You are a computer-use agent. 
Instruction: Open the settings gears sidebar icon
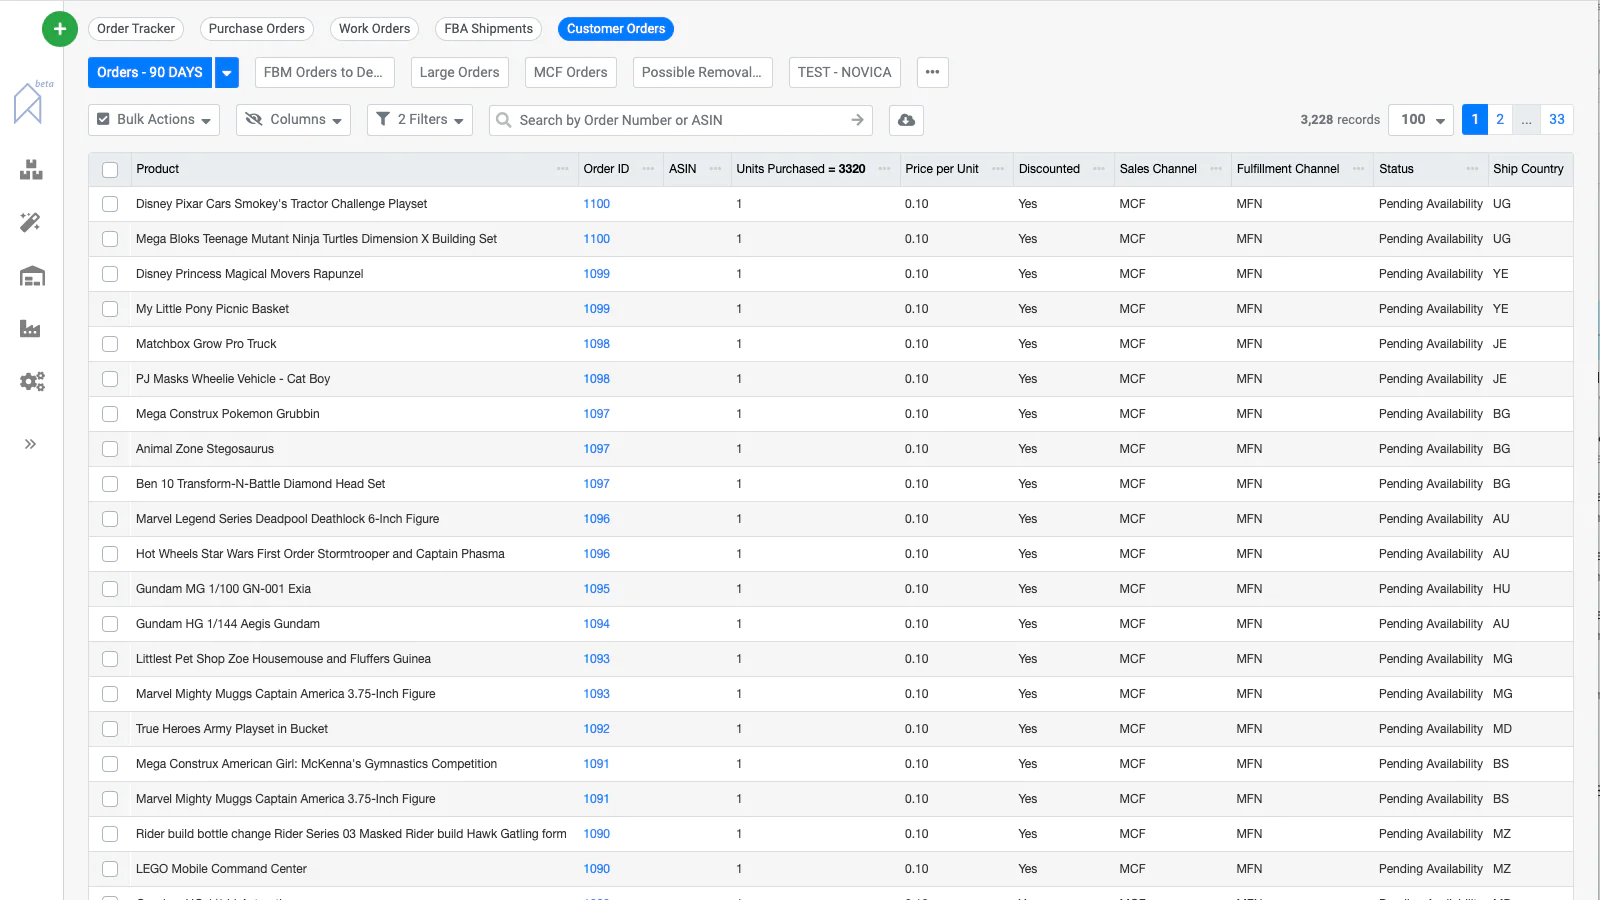[32, 381]
